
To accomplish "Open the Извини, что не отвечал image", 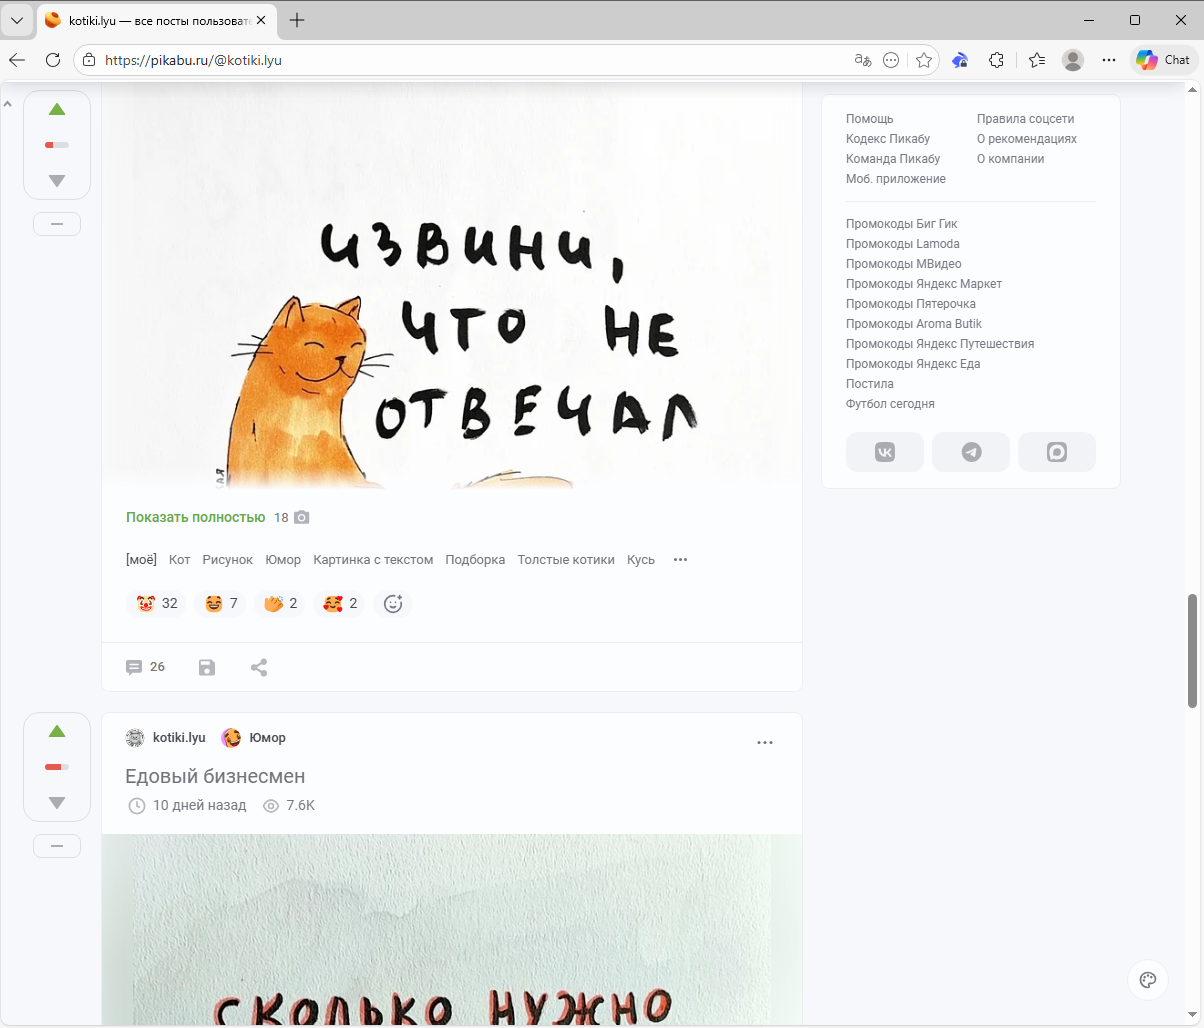I will click(452, 288).
